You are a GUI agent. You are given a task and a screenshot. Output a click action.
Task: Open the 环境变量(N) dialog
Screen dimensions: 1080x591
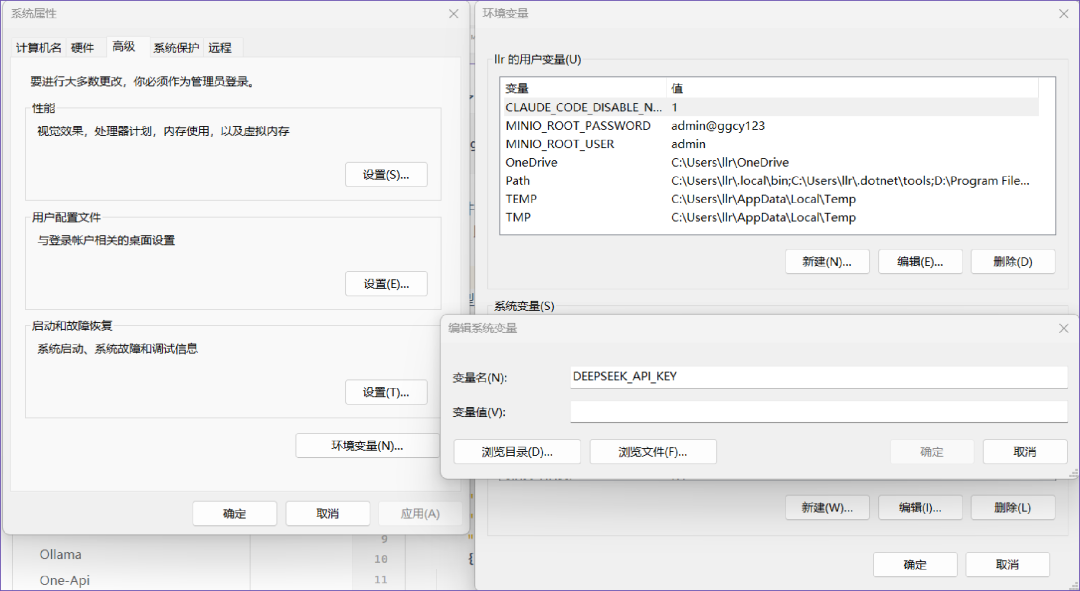367,445
